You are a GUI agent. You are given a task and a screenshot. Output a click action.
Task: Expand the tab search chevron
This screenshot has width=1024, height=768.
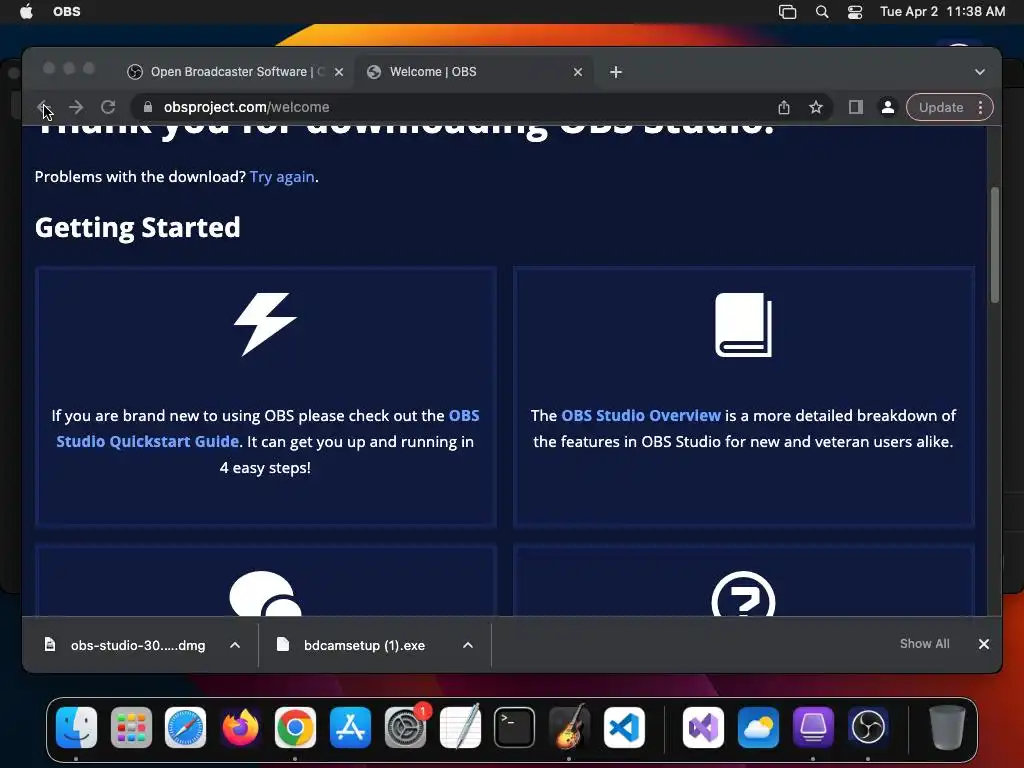click(980, 72)
